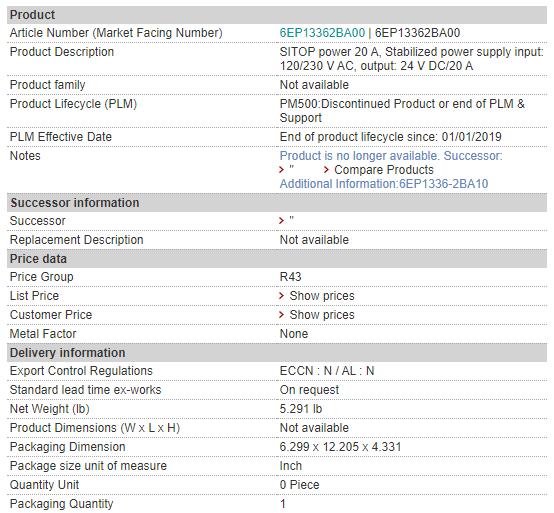Click the Net Weight 5.291 lb value
Screen dimensions: 554x513
point(301,409)
